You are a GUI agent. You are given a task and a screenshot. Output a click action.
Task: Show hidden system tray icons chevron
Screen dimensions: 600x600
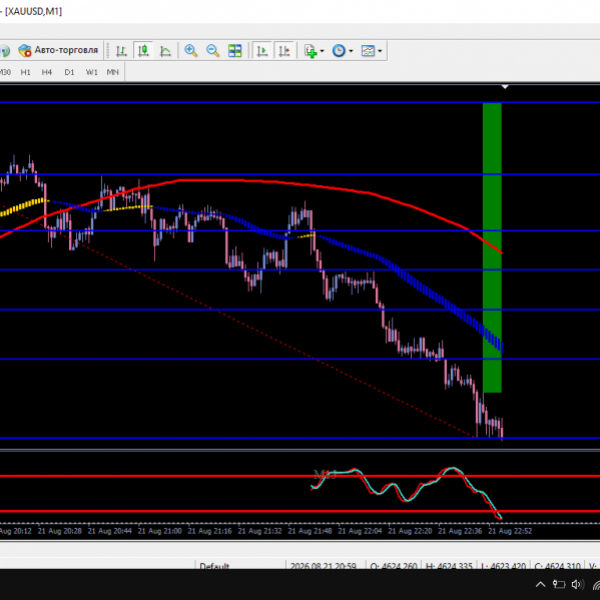pos(540,584)
